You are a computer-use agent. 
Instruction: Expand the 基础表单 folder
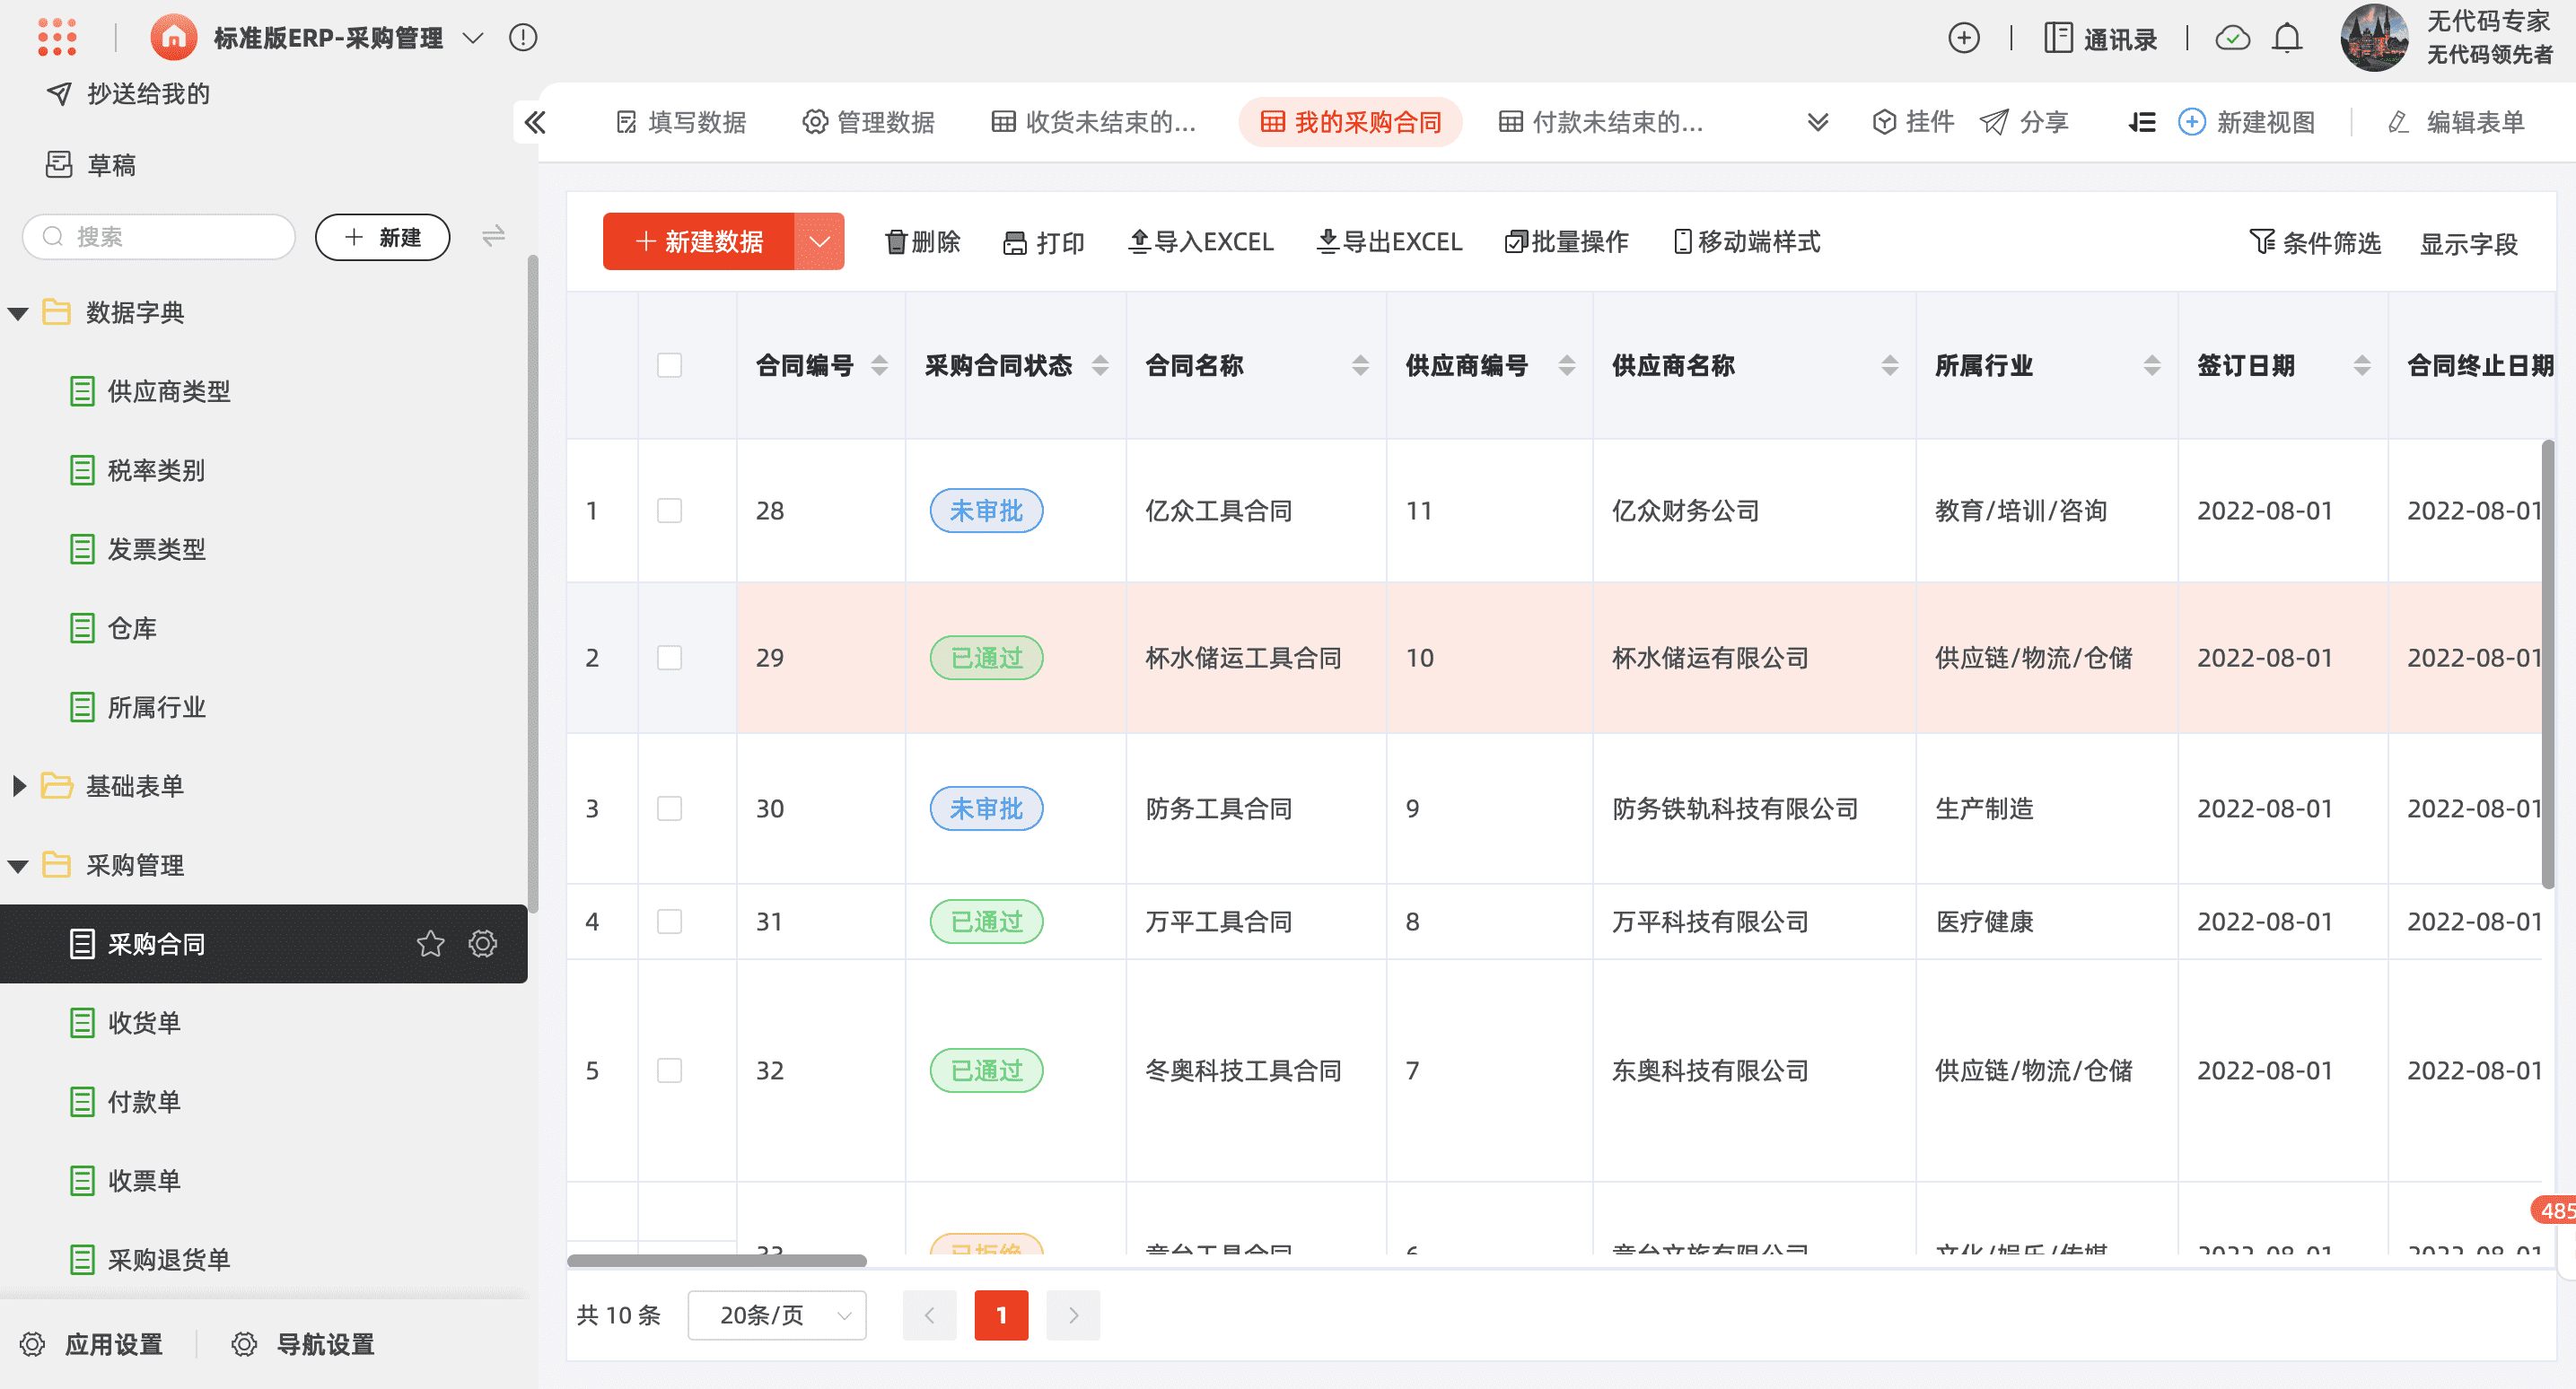click(19, 786)
